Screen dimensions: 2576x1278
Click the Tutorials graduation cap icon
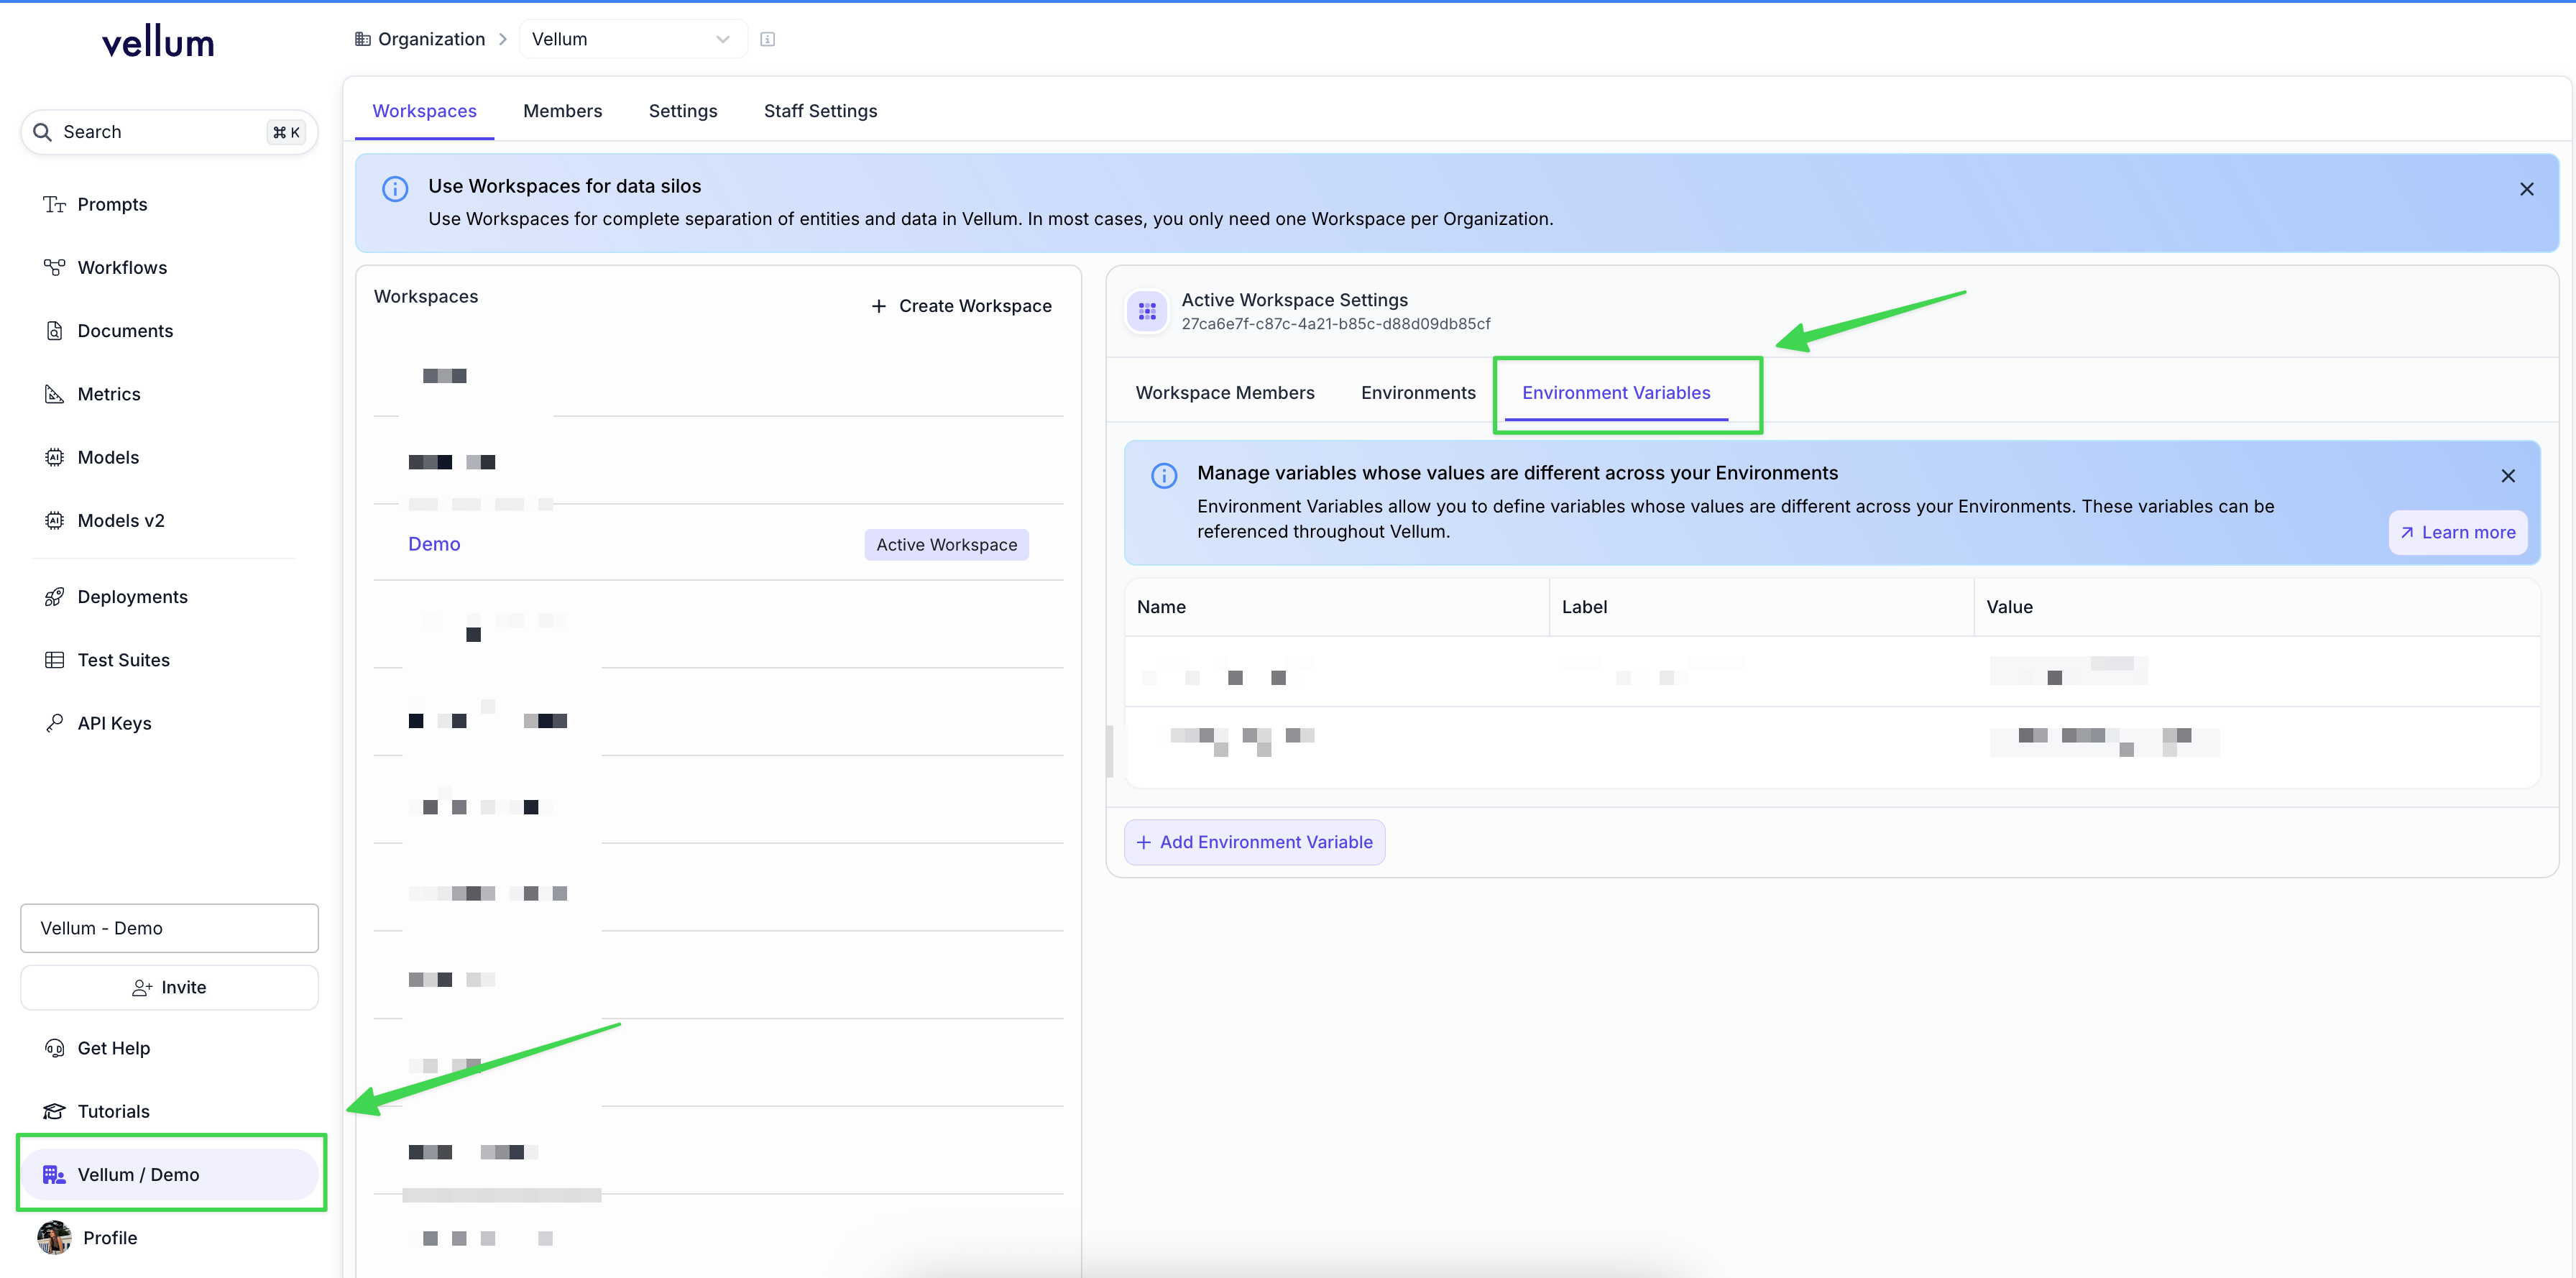(54, 1111)
